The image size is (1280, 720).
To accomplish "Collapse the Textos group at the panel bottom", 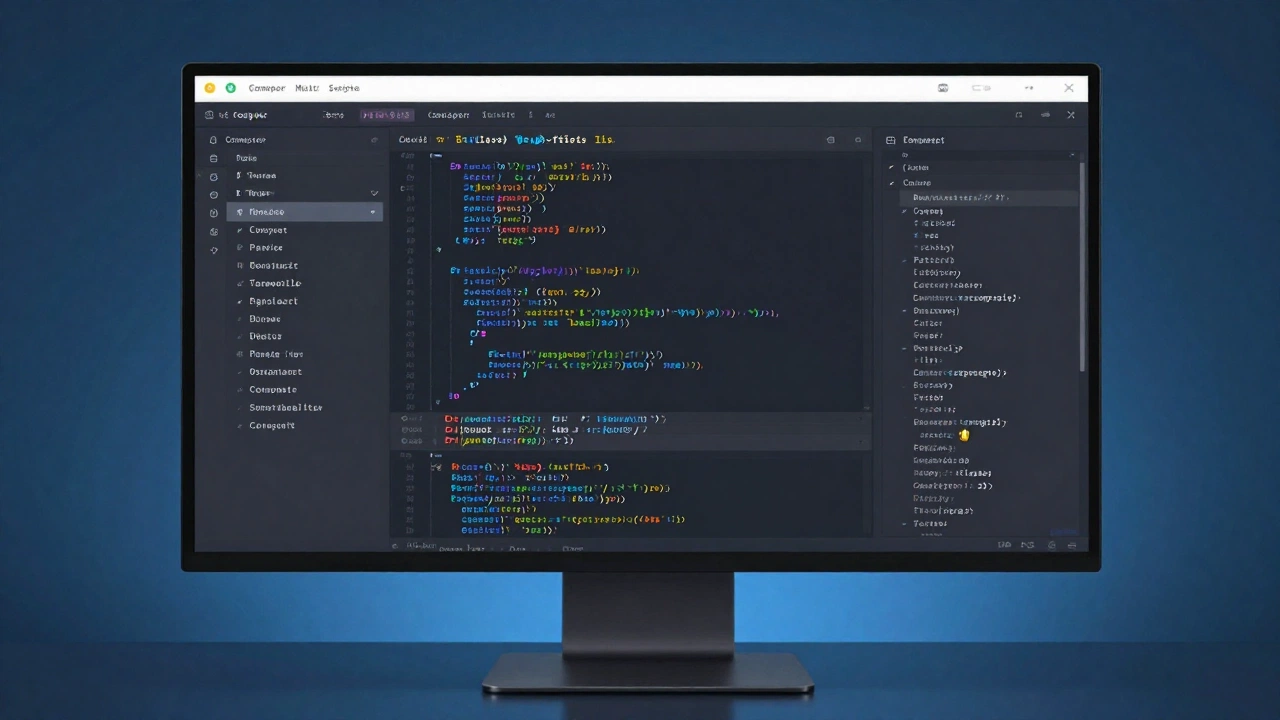I will 904,523.
